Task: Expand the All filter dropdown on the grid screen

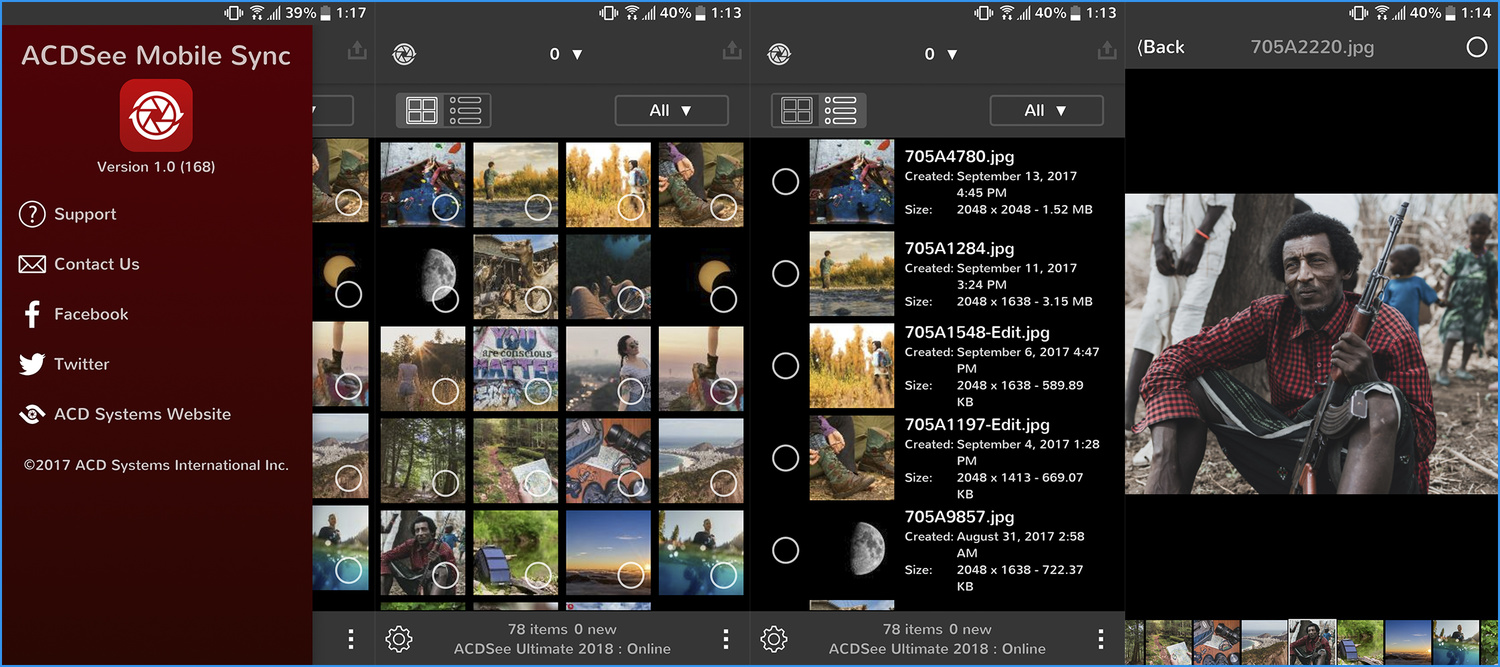Action: [x=671, y=111]
